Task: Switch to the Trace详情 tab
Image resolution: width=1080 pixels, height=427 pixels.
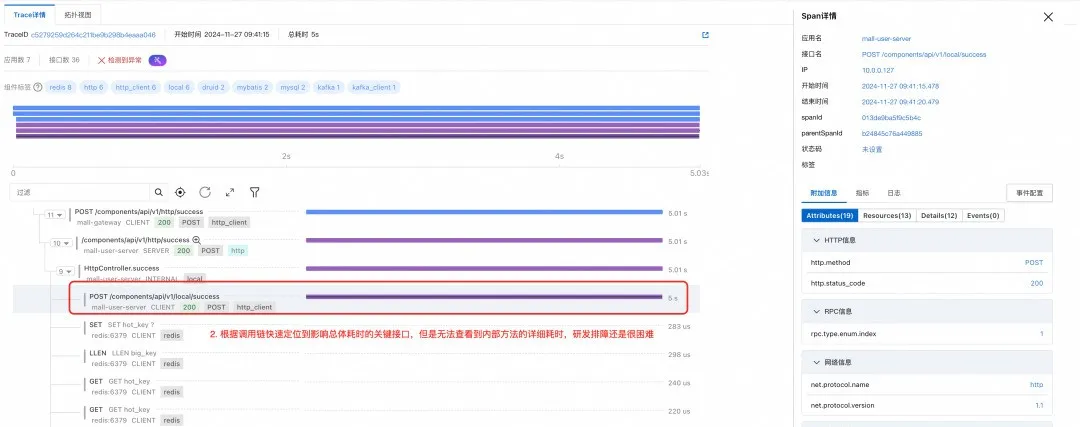Action: tap(30, 14)
